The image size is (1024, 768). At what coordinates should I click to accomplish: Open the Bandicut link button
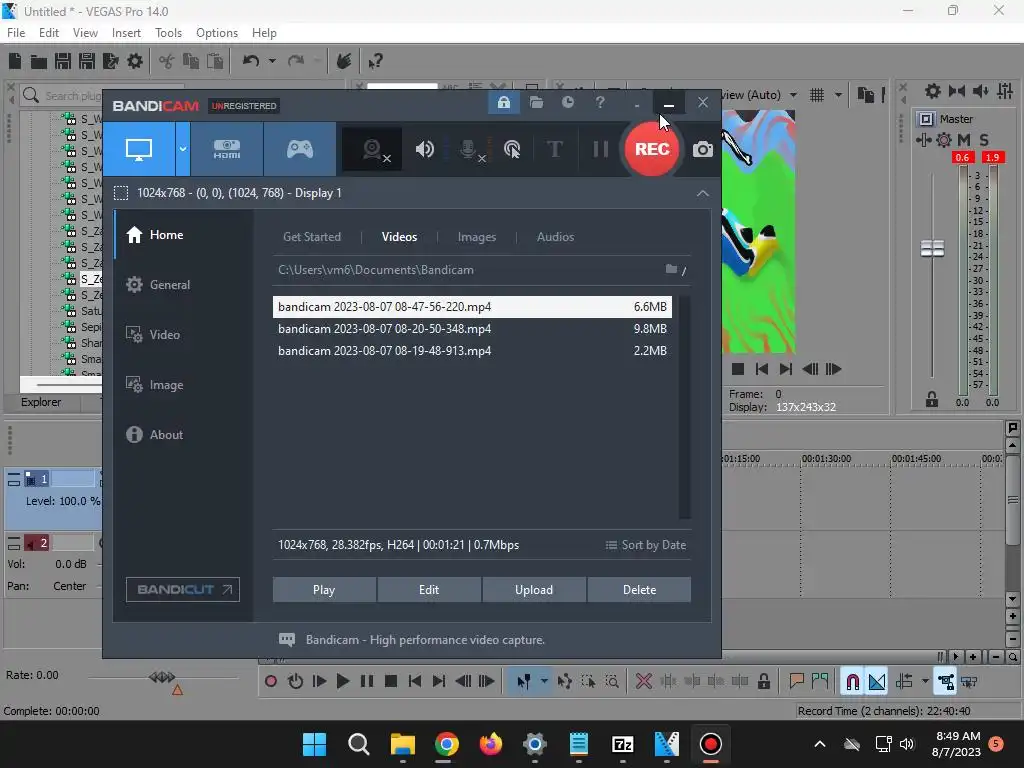[183, 590]
